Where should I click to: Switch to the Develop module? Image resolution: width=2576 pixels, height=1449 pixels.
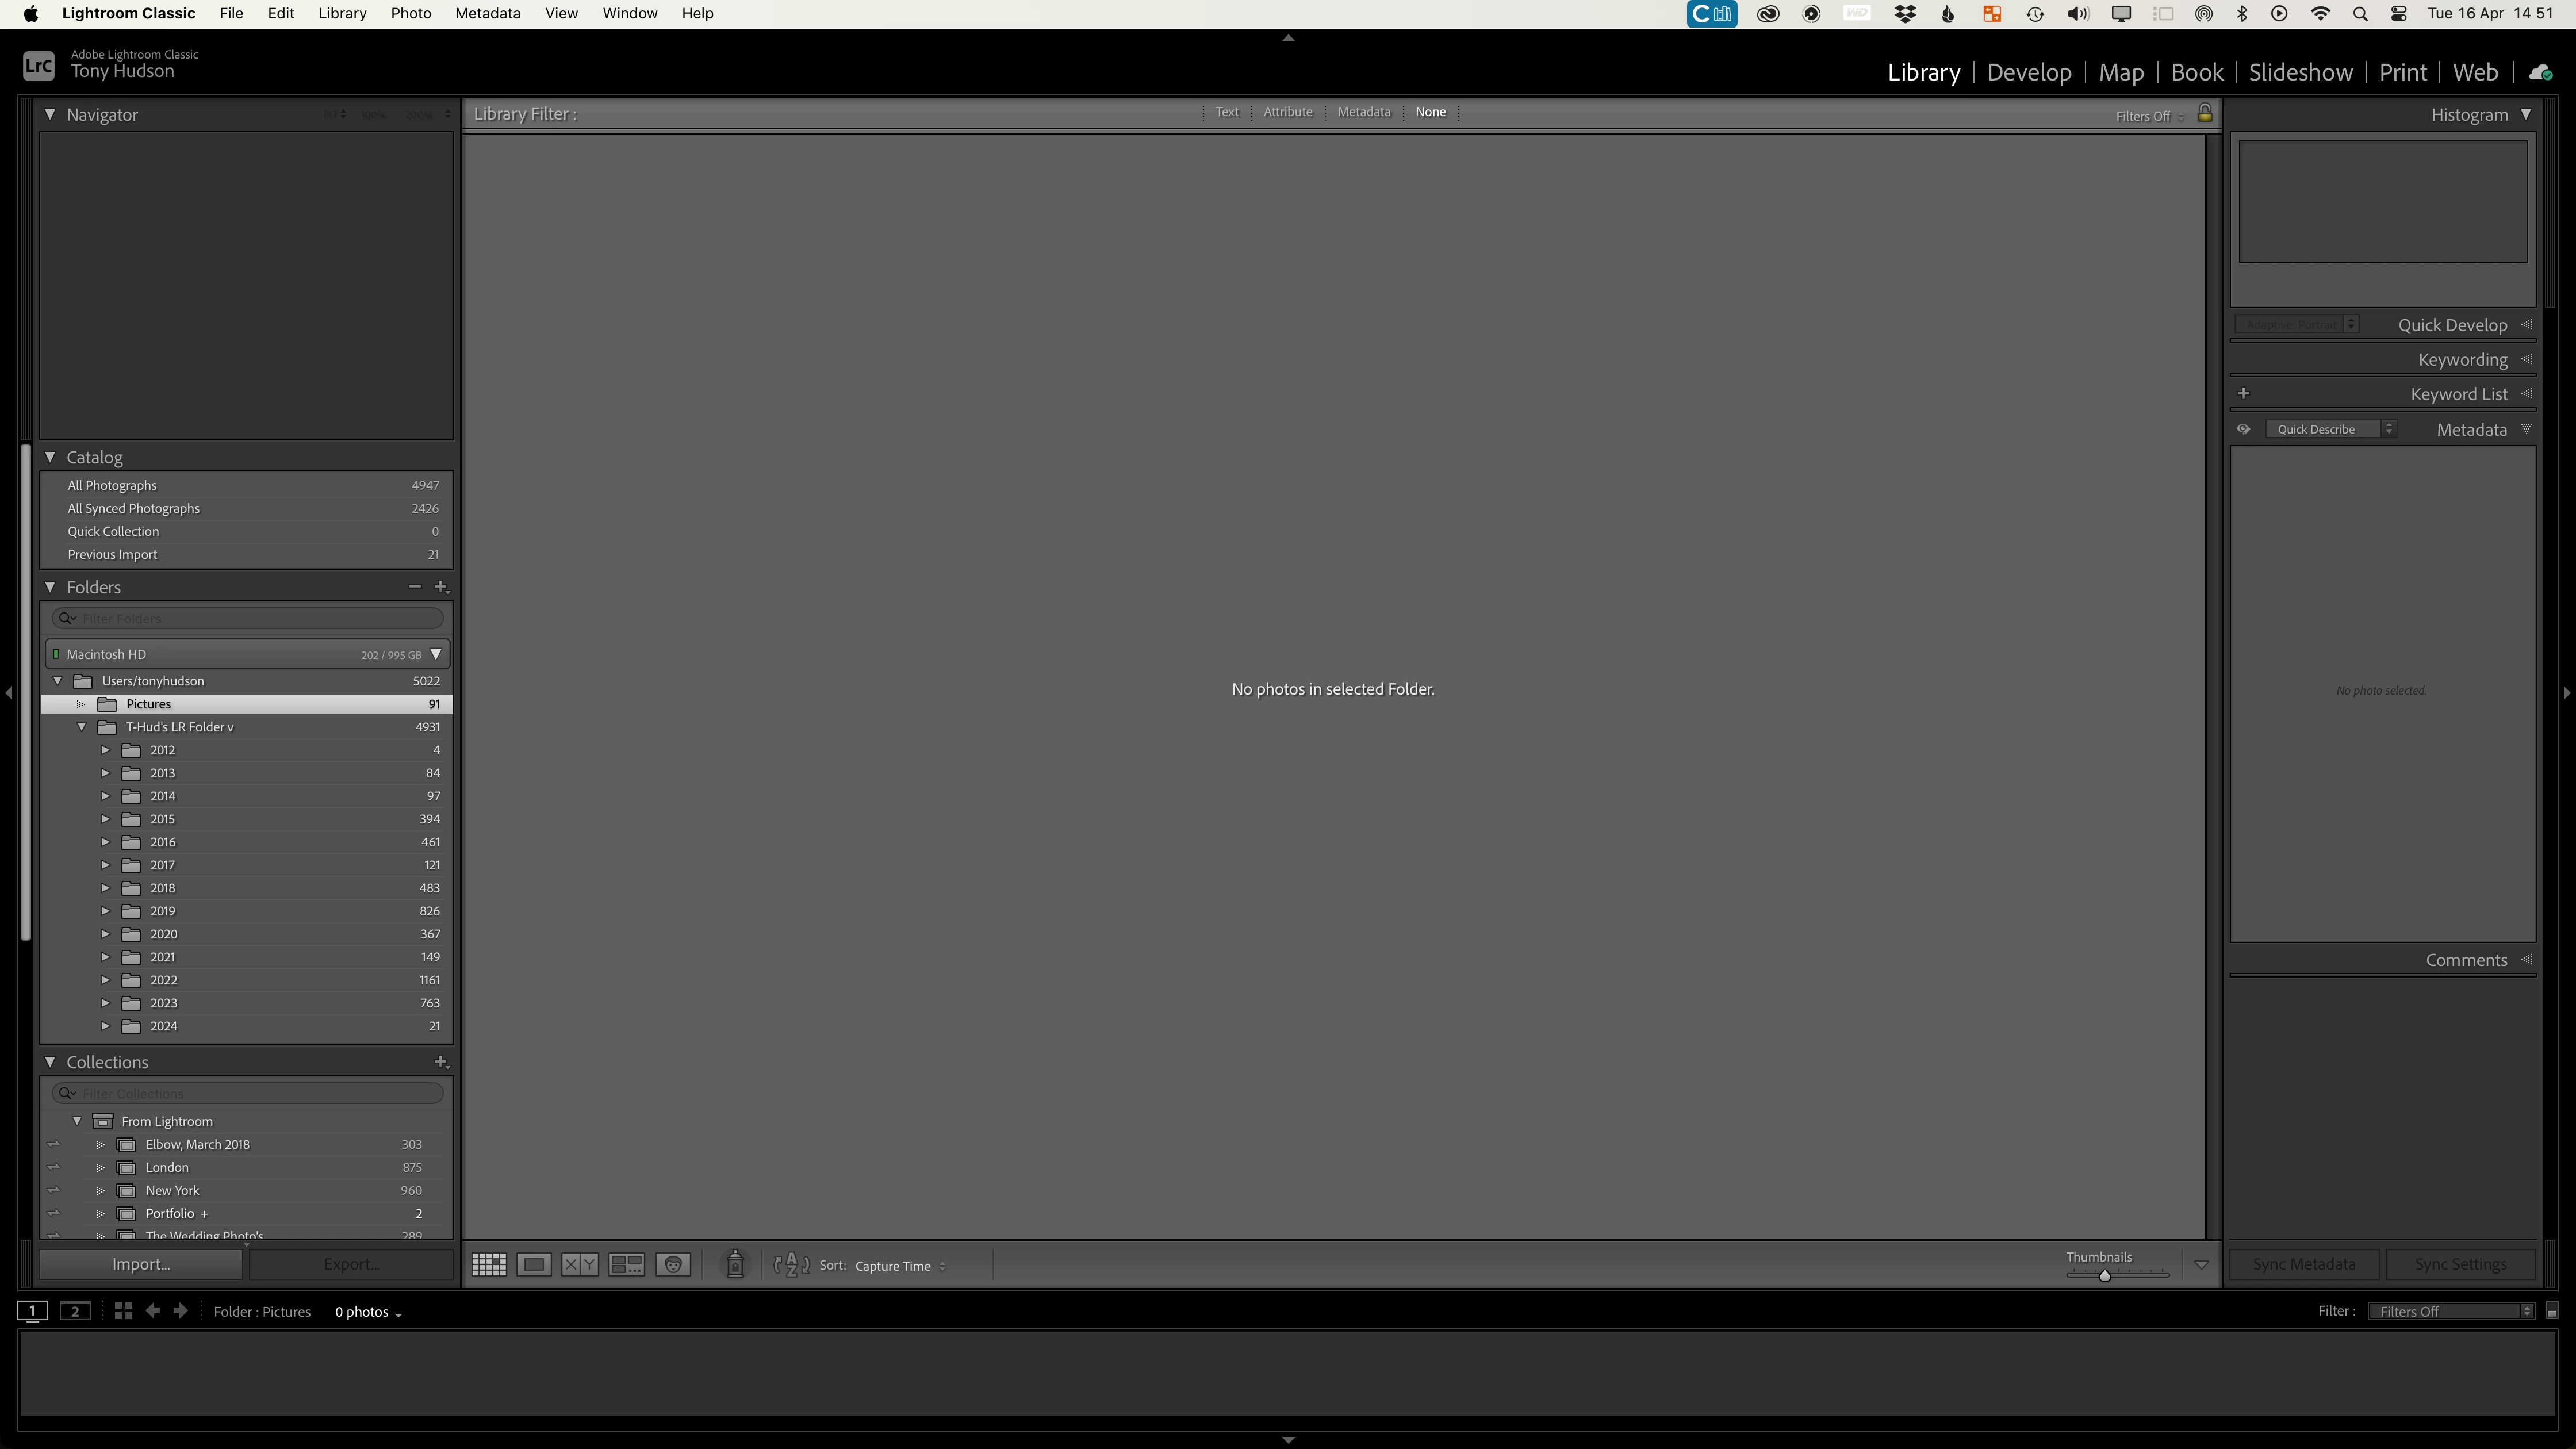(2029, 72)
